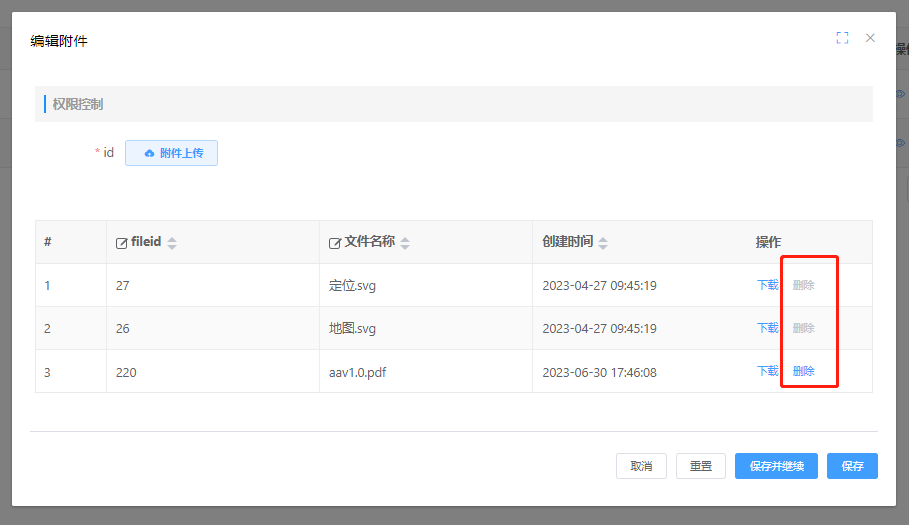Download the aav1.0.pdf attachment
Image resolution: width=909 pixels, height=525 pixels.
pos(767,371)
